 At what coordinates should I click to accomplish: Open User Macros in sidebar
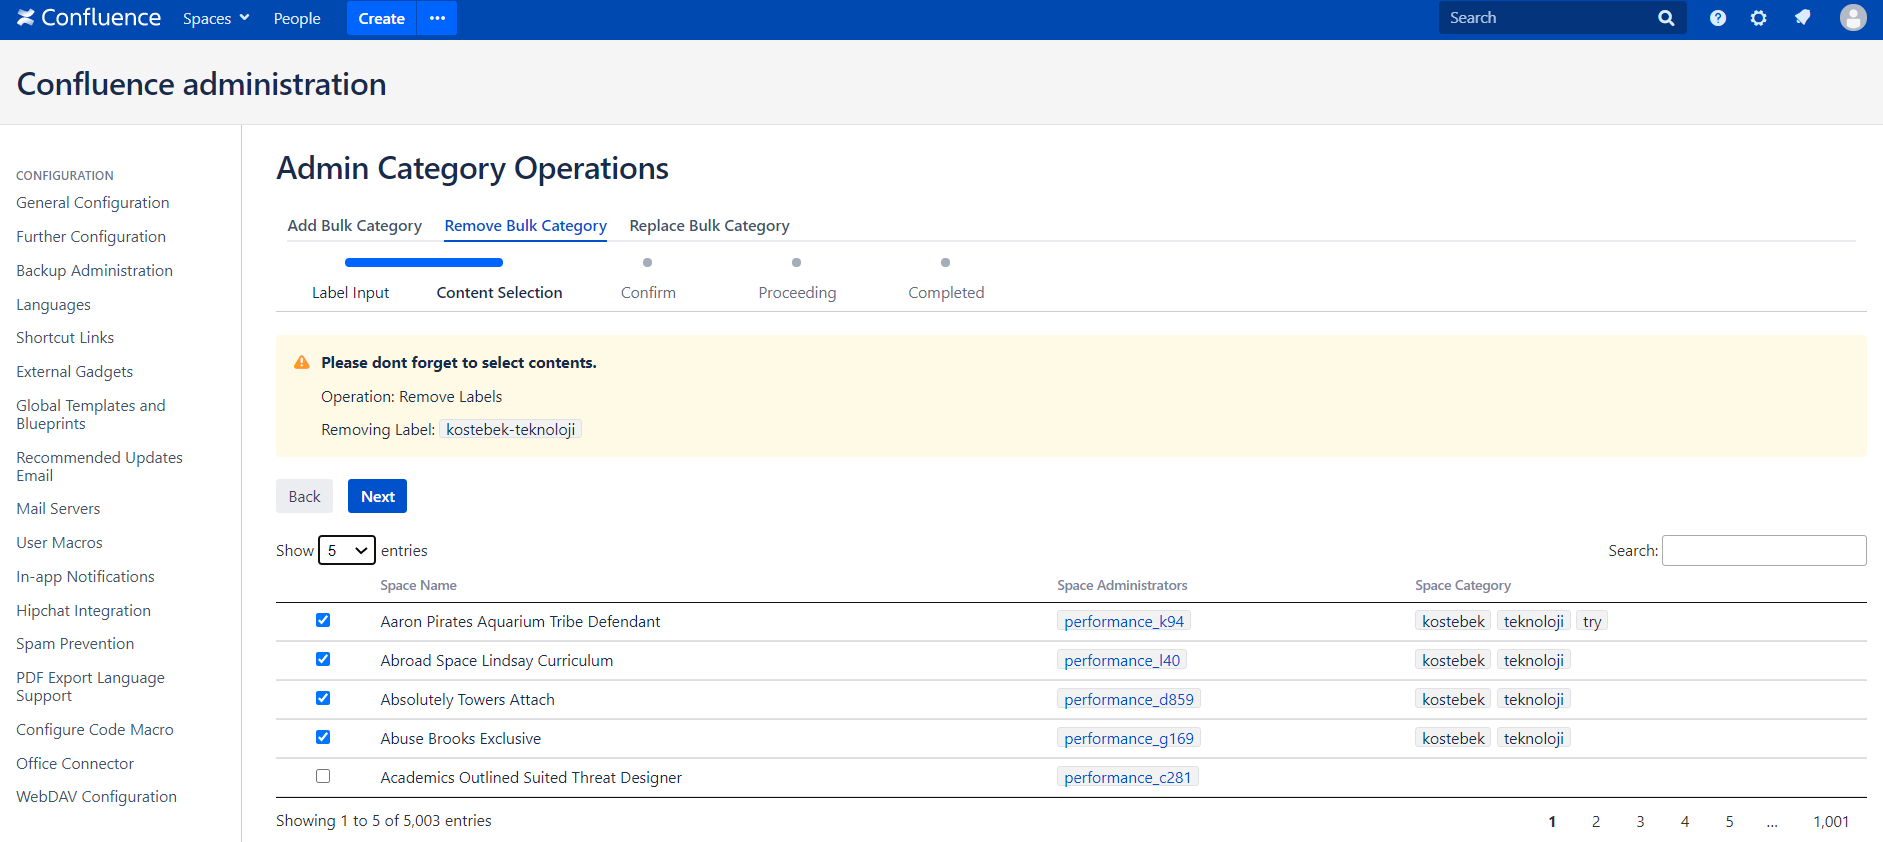pos(59,543)
